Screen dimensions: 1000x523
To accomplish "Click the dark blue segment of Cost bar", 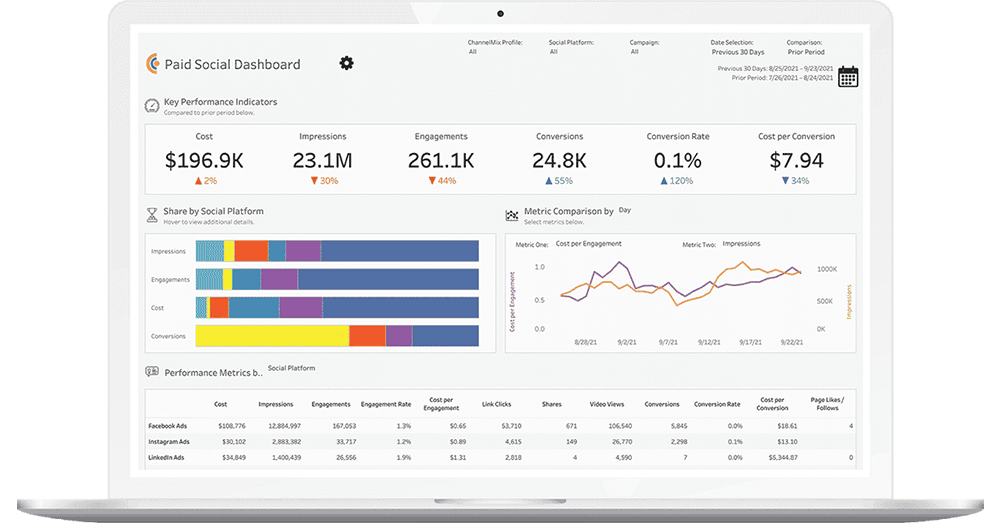I will click(401, 307).
